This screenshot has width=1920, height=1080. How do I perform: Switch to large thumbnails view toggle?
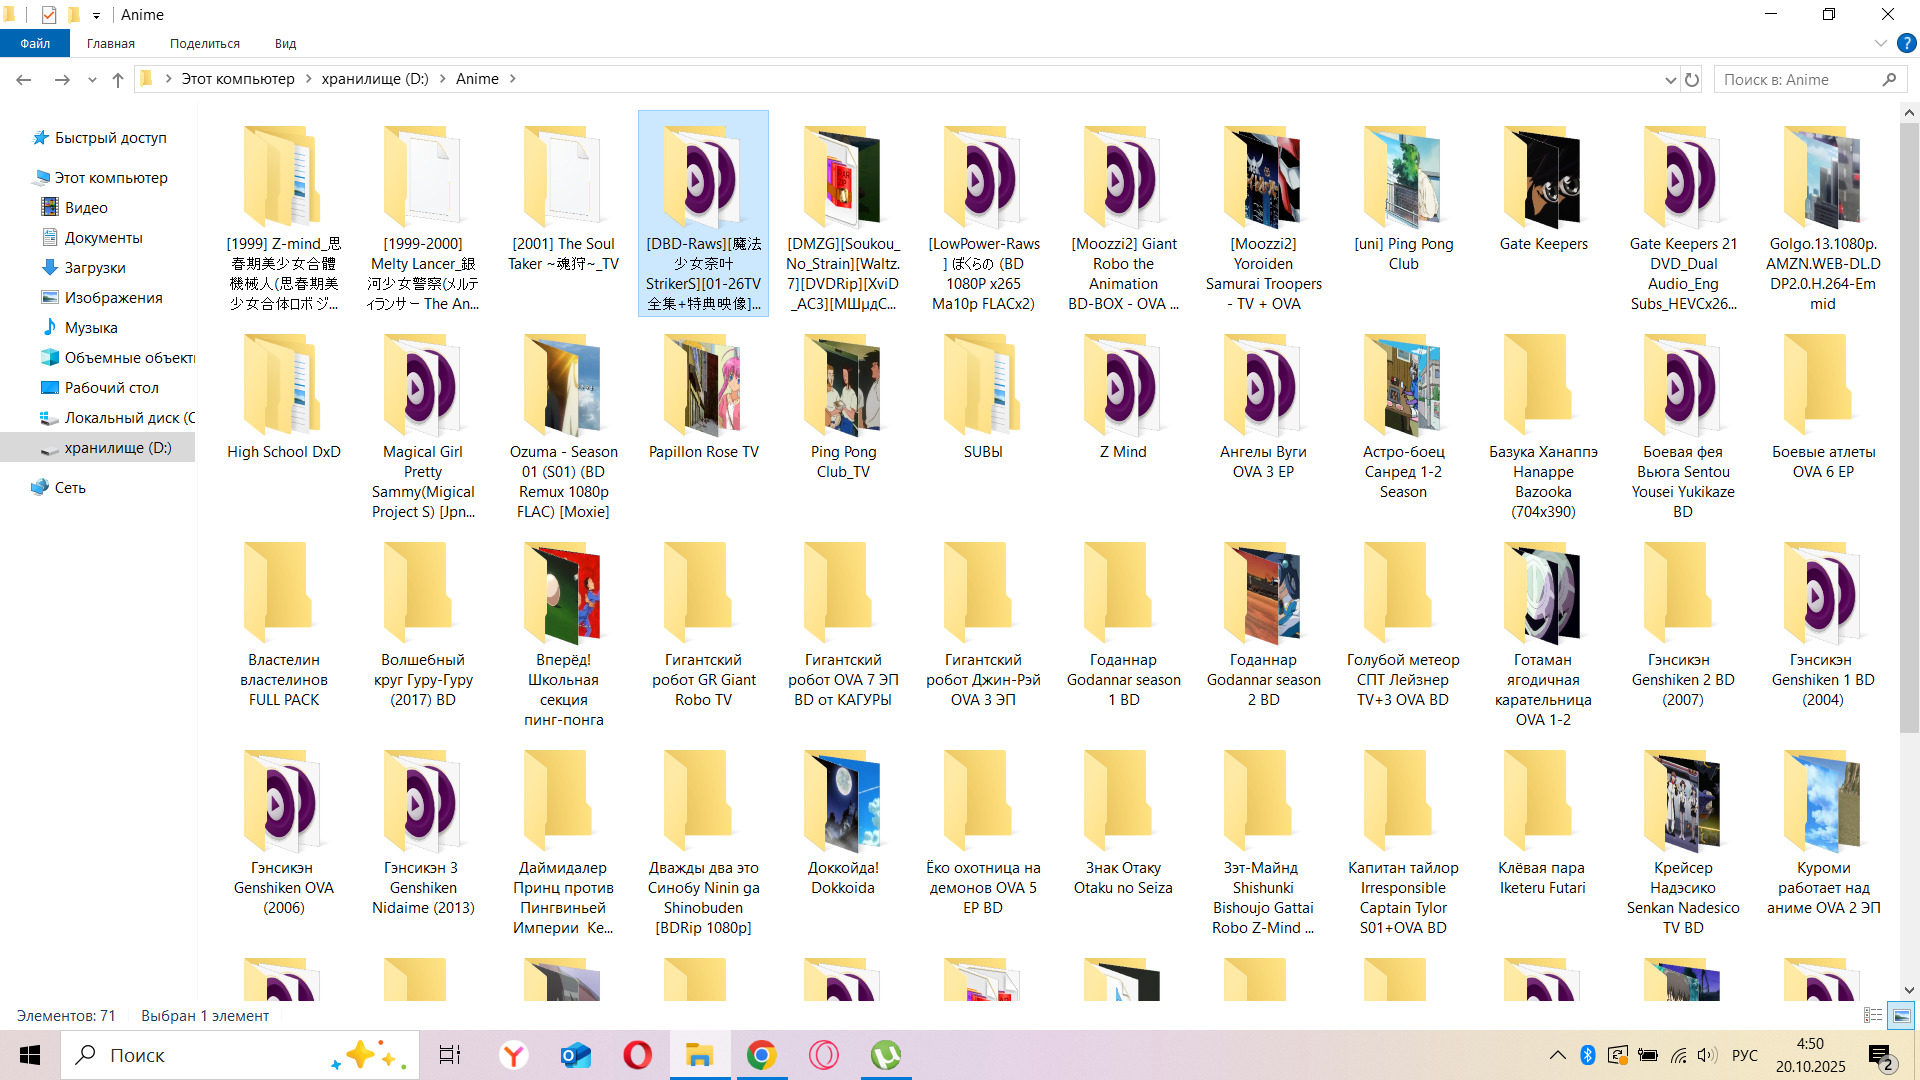pyautogui.click(x=1901, y=1015)
